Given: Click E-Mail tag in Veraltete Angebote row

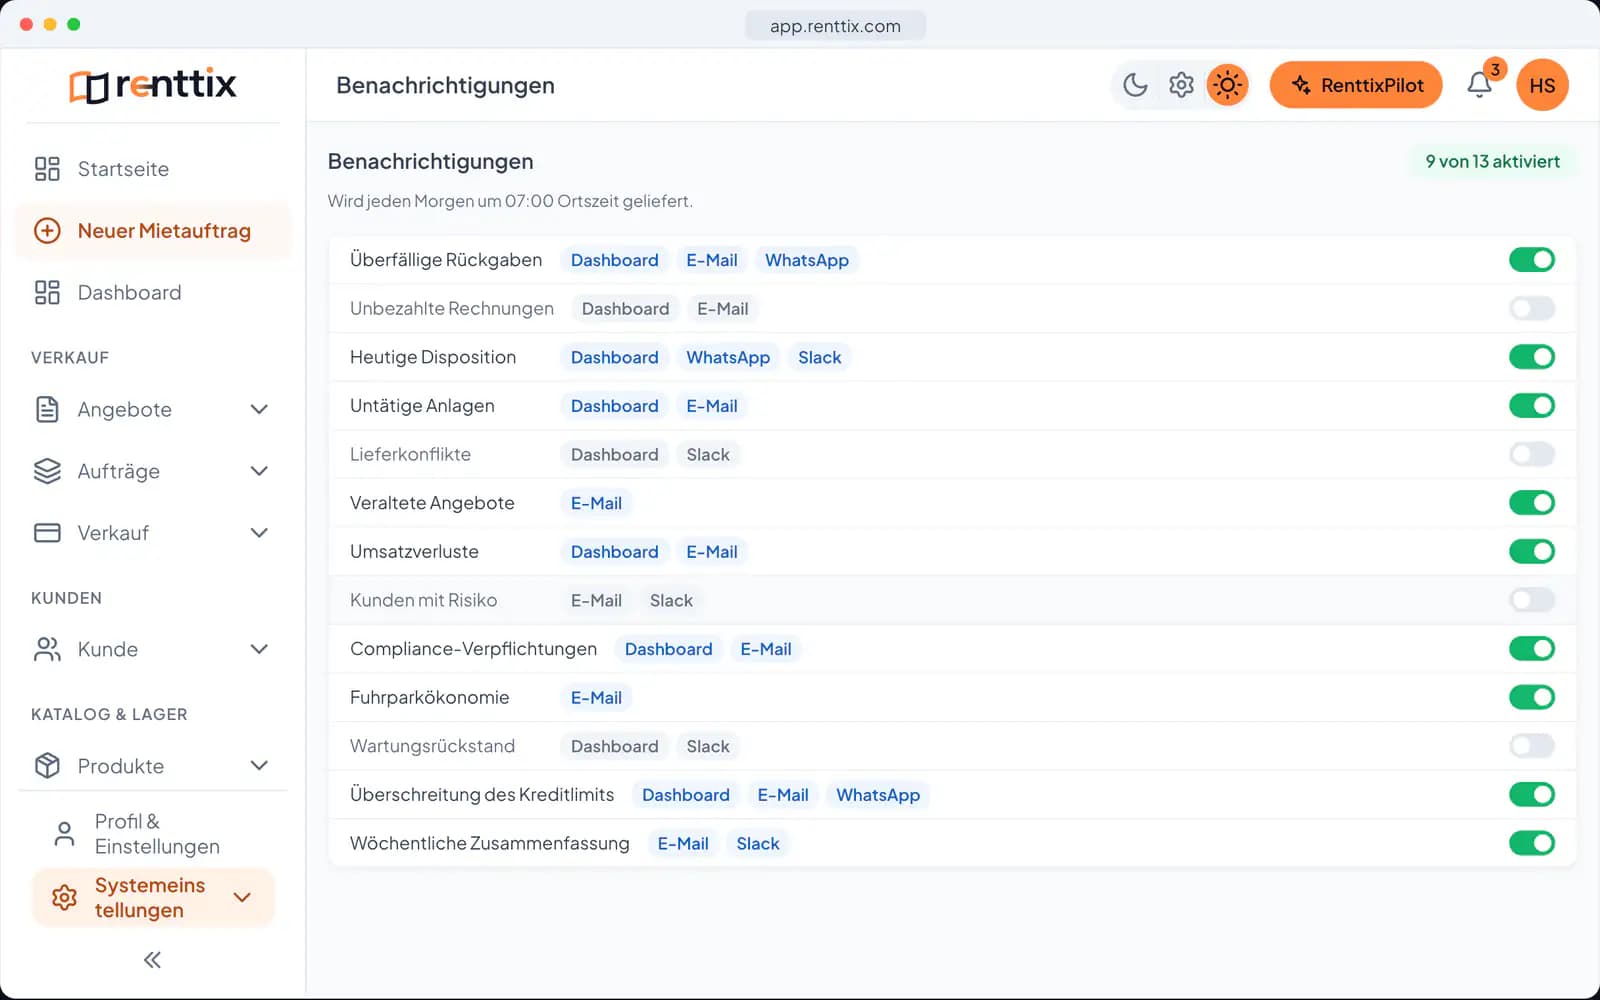Looking at the screenshot, I should [x=596, y=503].
